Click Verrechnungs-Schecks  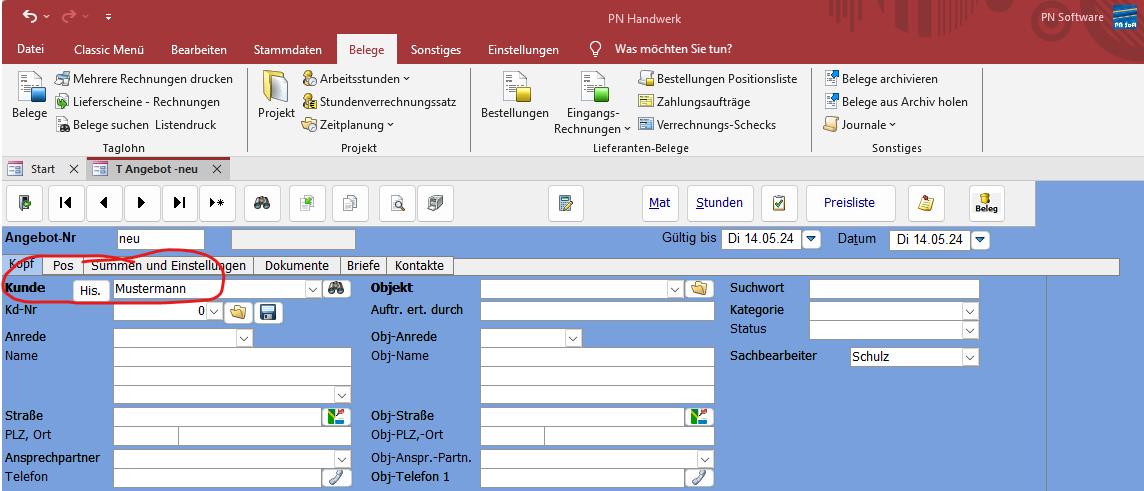pos(707,125)
